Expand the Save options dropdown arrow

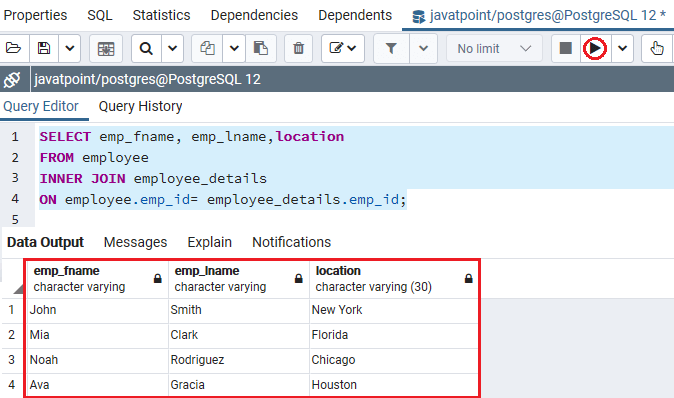click(x=70, y=48)
